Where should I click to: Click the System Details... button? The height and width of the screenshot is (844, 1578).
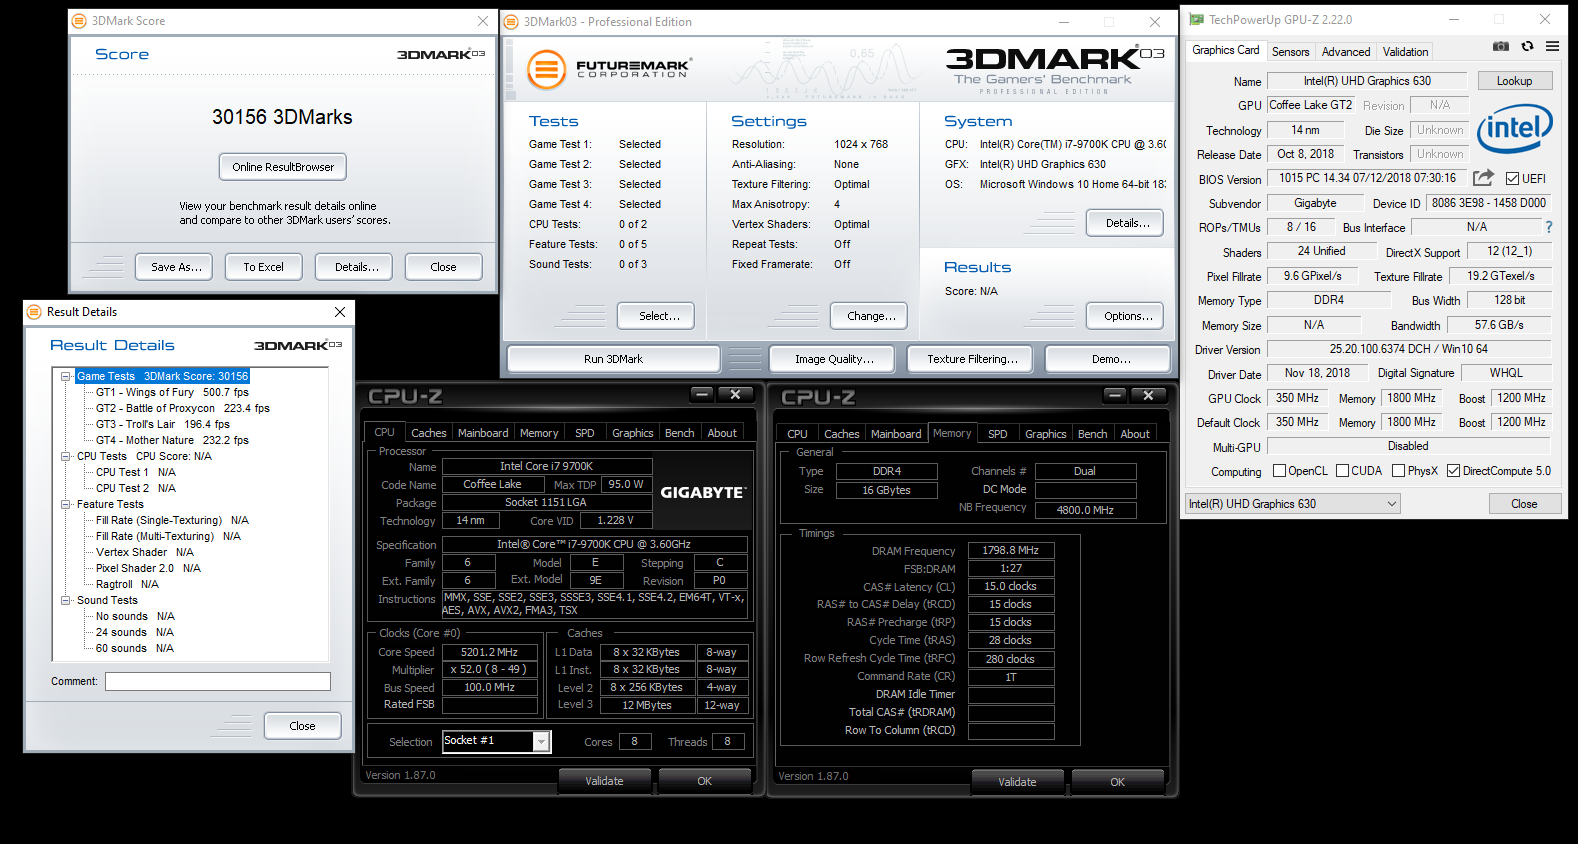tap(1126, 223)
